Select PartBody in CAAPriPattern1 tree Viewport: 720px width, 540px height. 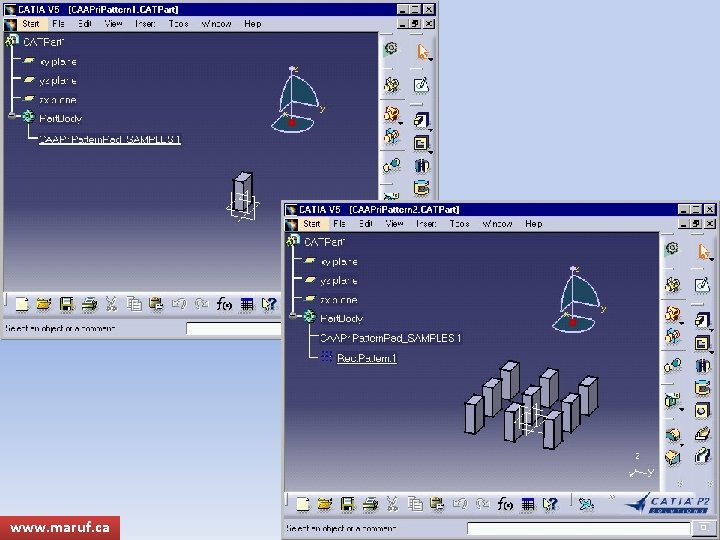(60, 118)
